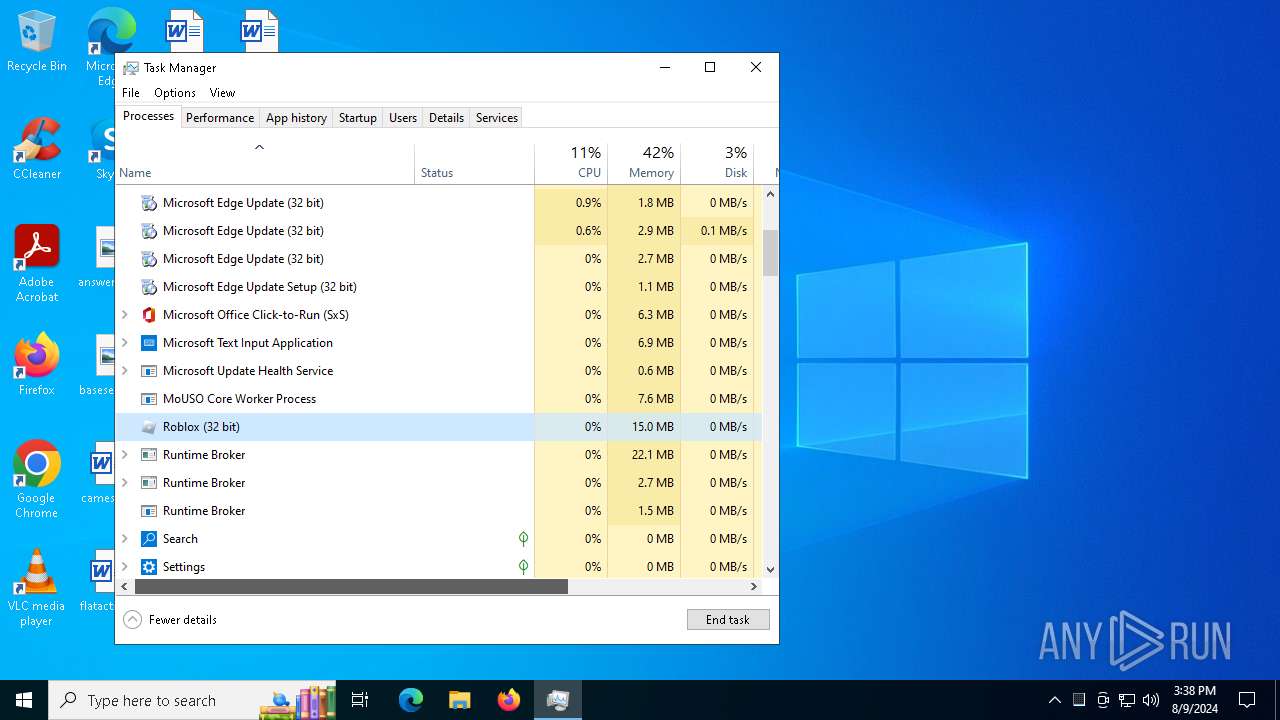Open the Adobe Acrobat desktop icon
The width and height of the screenshot is (1280, 720).
[36, 264]
